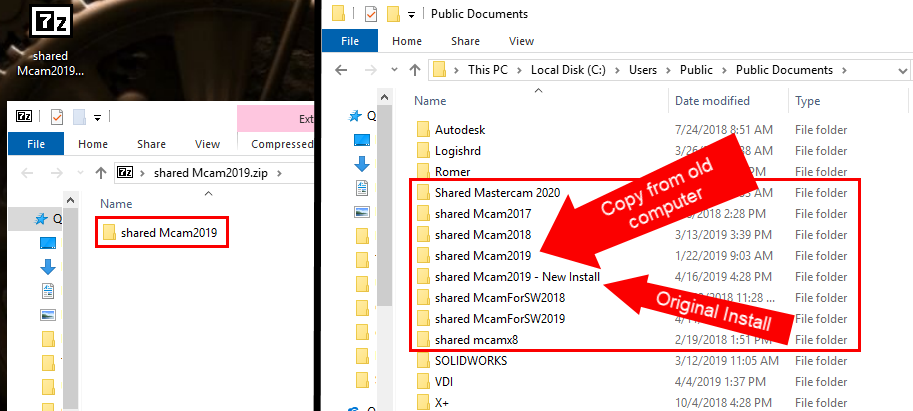The width and height of the screenshot is (913, 411).
Task: Click the folder icon in Public Documents title bar
Action: click(x=338, y=13)
